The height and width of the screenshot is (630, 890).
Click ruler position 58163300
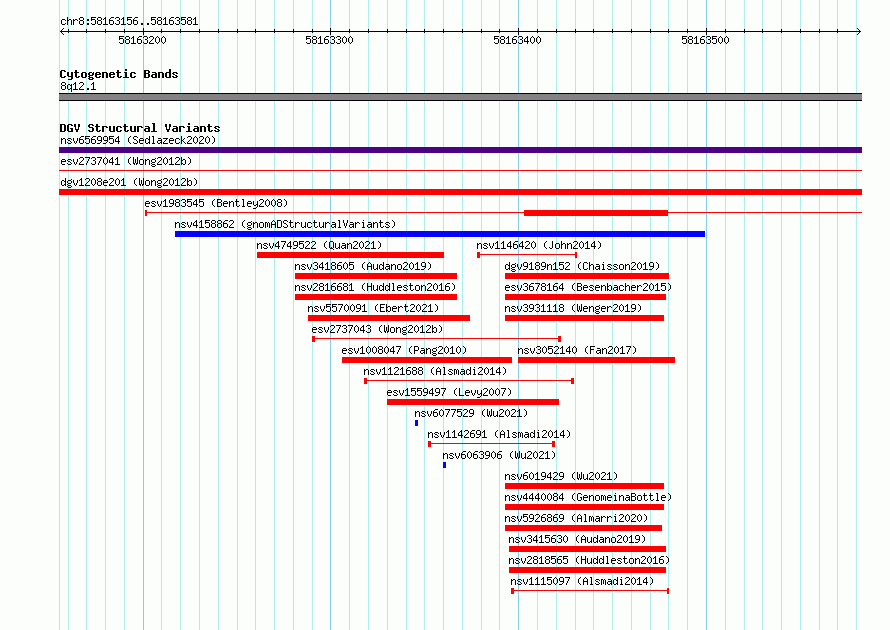[329, 40]
